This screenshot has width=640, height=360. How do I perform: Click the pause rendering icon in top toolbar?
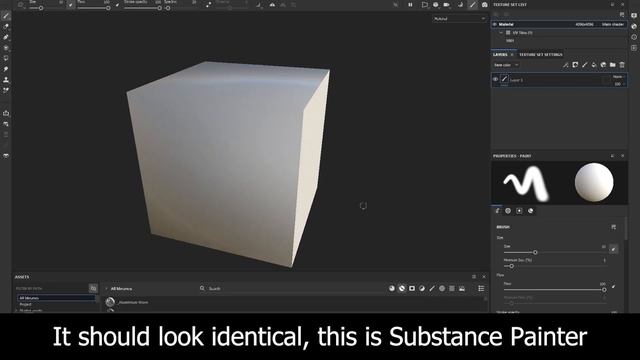(410, 5)
